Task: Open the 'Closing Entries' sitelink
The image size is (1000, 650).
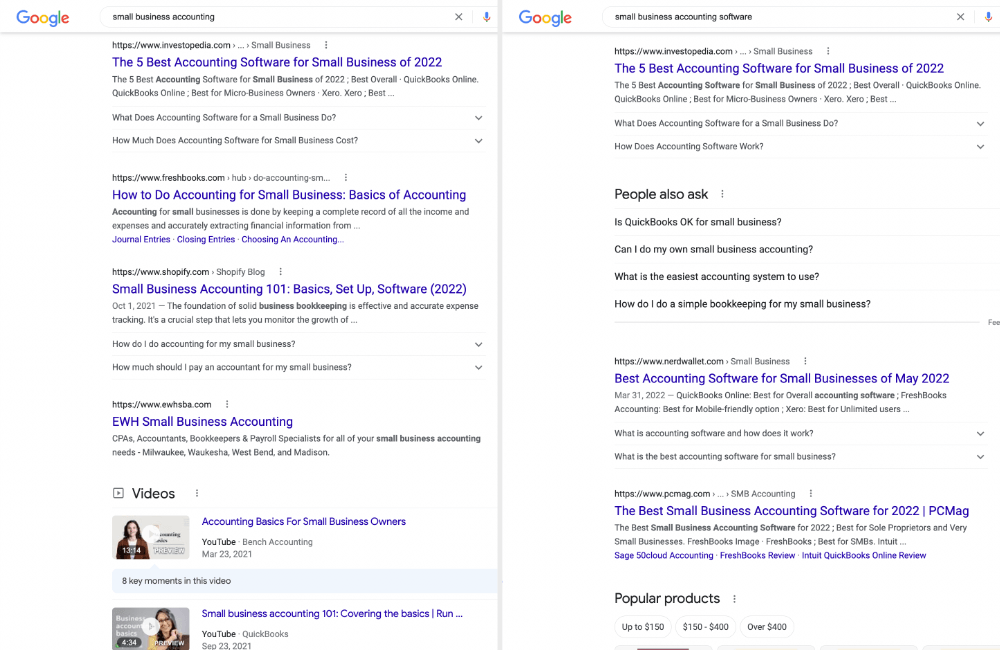Action: [x=205, y=240]
